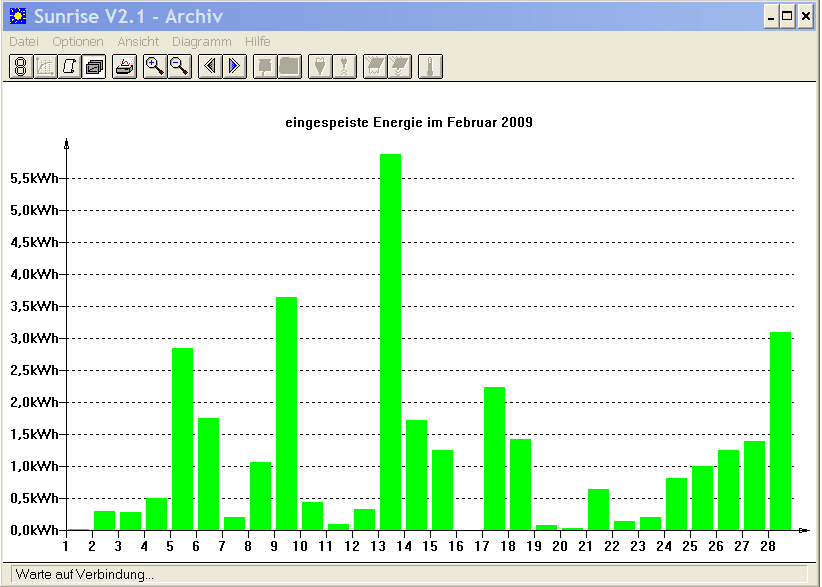Image resolution: width=822 pixels, height=587 pixels.
Task: Go to next month with right arrow
Action: 235,67
